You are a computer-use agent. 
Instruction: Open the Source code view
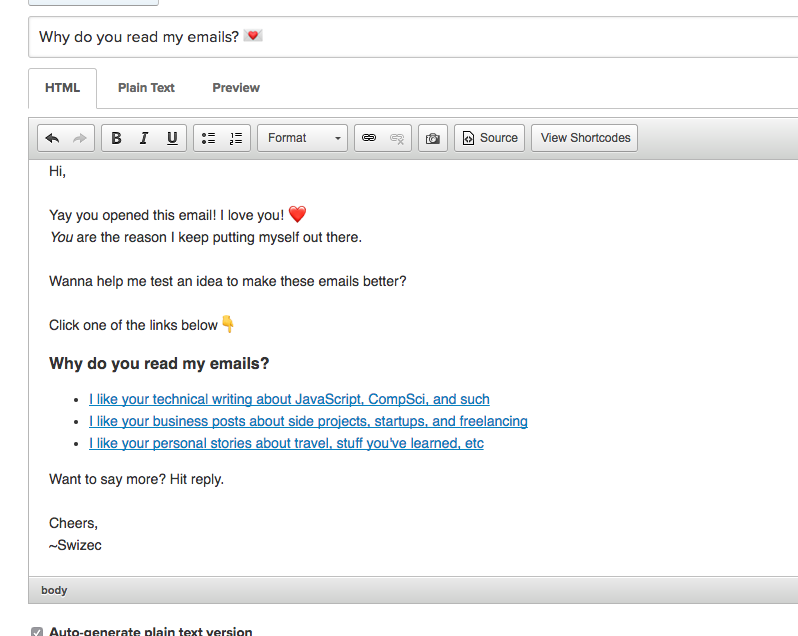point(490,138)
